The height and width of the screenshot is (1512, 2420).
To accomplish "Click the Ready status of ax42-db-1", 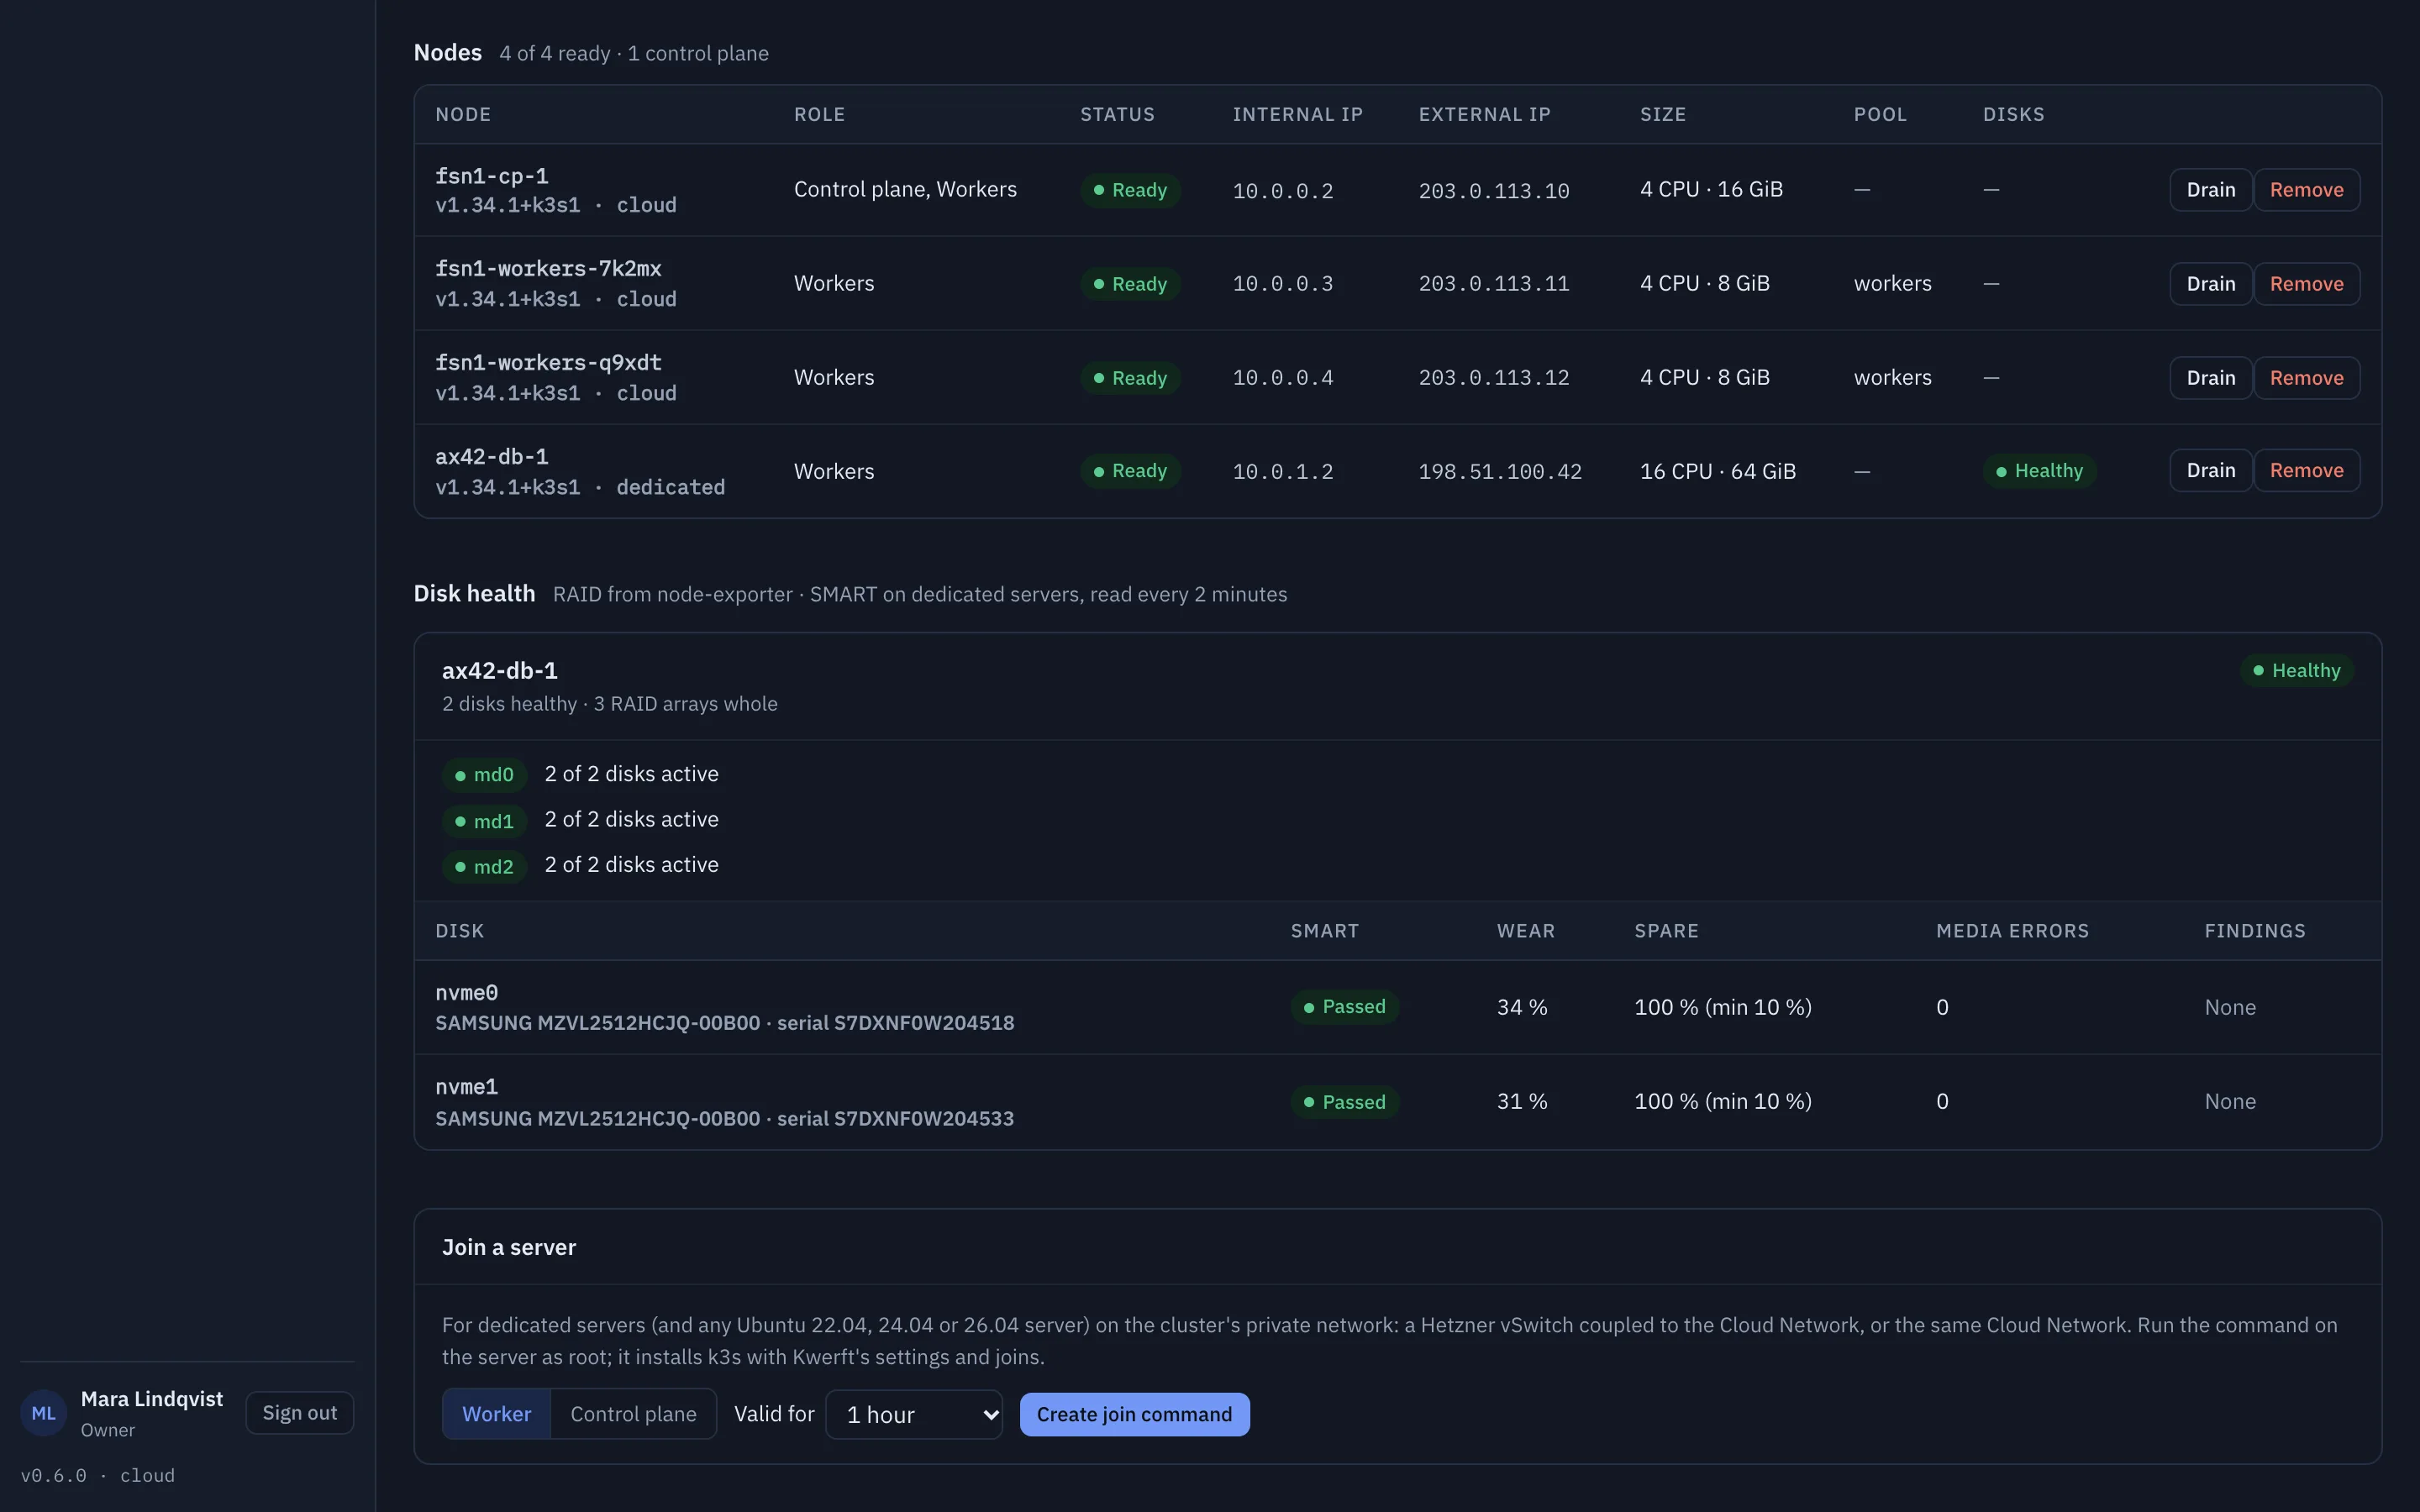I will click(1130, 471).
